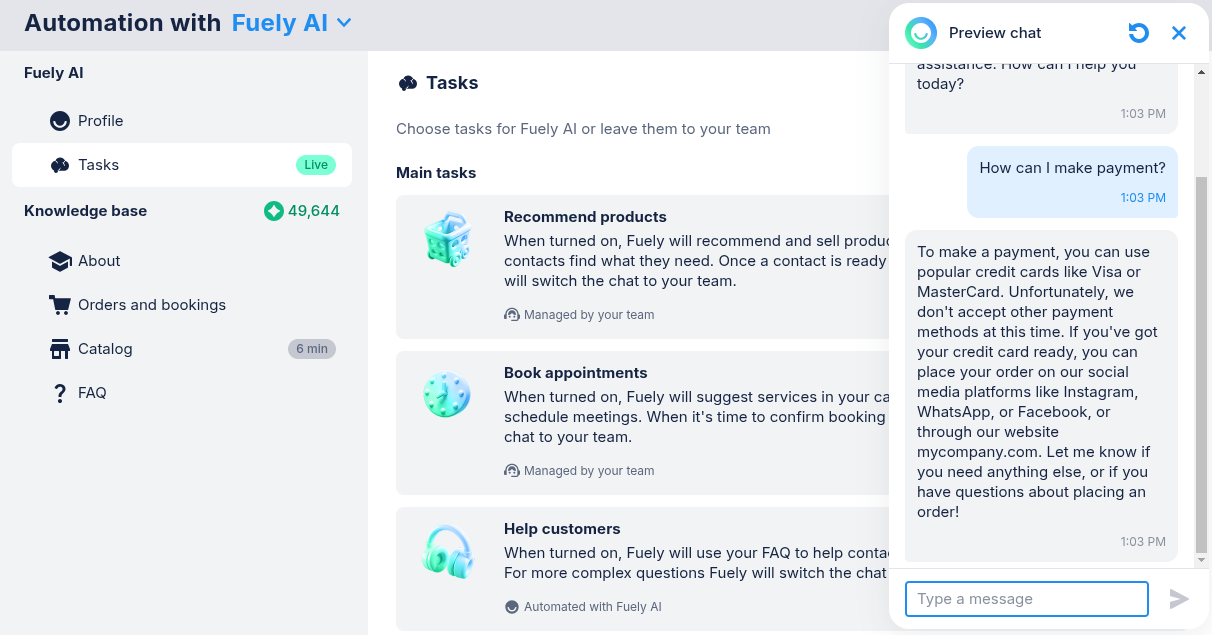The width and height of the screenshot is (1212, 635).
Task: Click the send message arrow icon
Action: [1179, 599]
